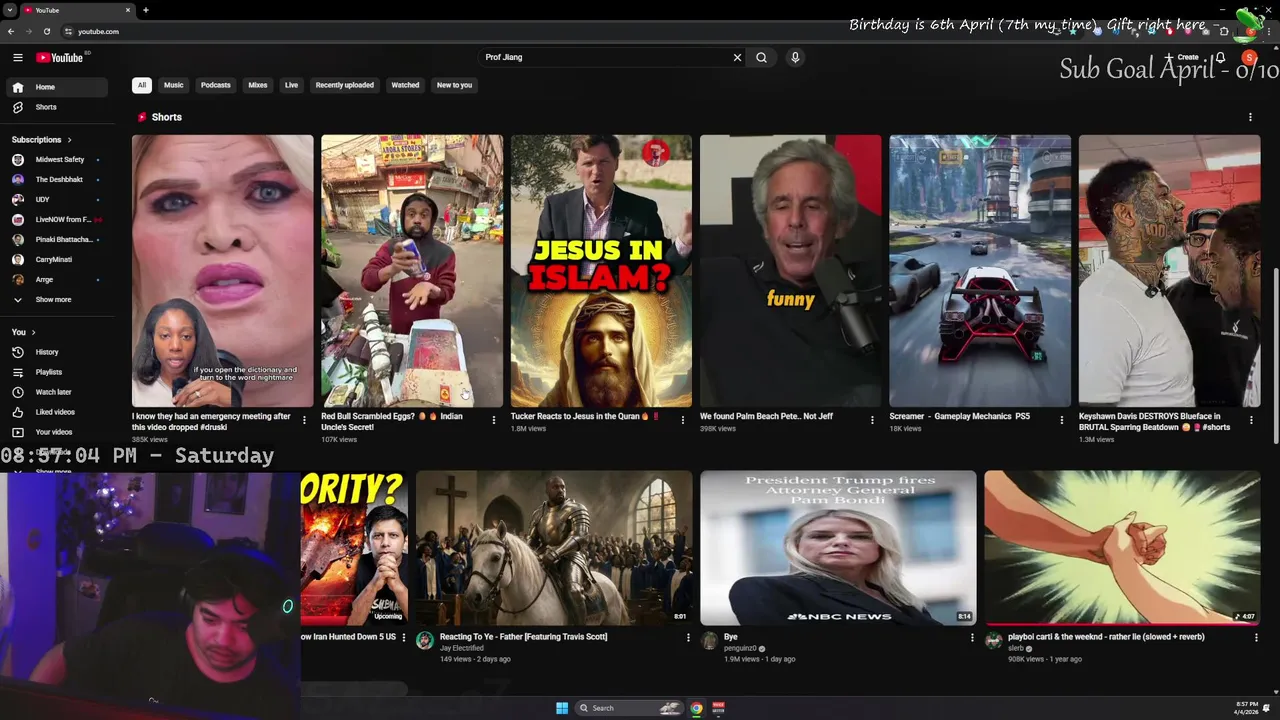Screen dimensions: 1280x720
Task: Open the UDY subscription
Action: coord(58,200)
